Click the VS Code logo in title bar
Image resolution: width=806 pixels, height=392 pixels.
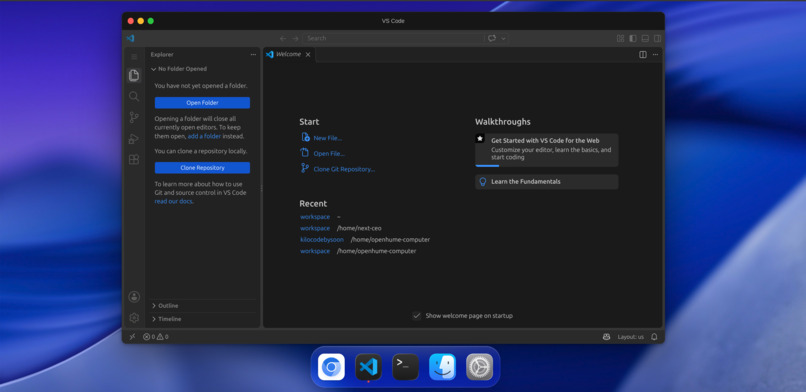(x=130, y=38)
